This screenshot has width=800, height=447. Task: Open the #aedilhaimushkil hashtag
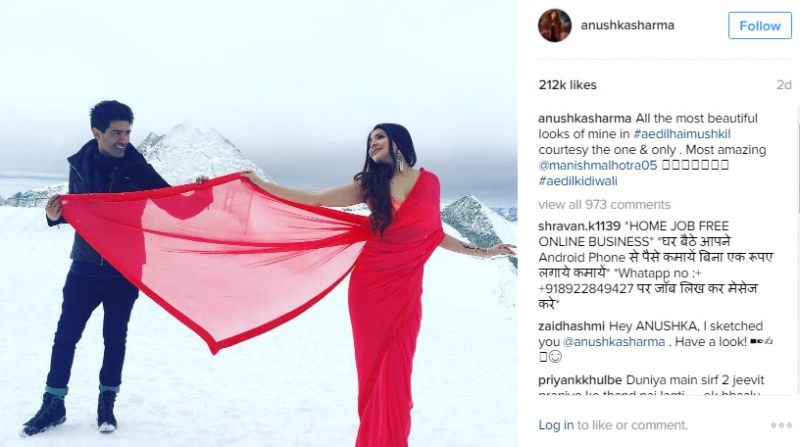[682, 134]
